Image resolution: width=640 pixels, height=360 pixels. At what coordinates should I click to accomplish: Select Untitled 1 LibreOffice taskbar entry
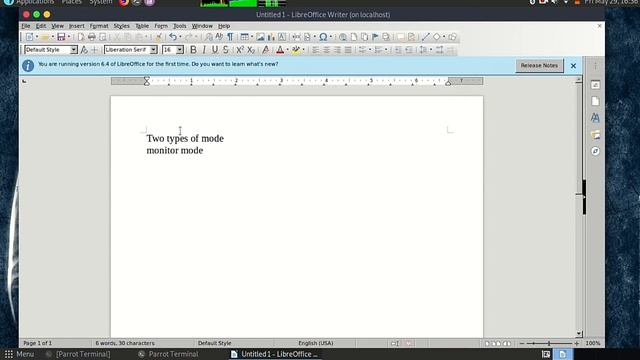point(275,354)
